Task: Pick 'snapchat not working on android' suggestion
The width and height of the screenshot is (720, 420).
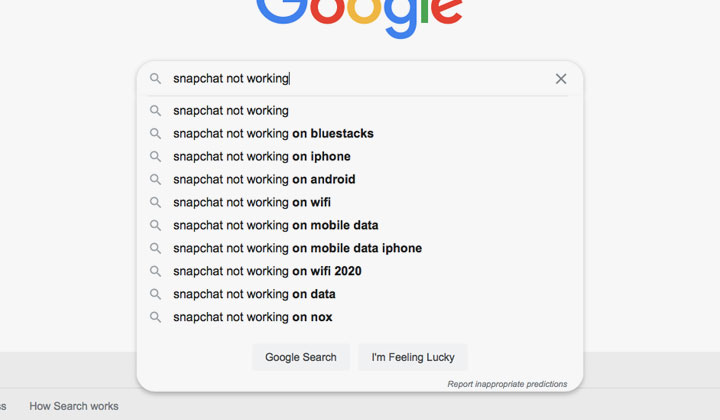Action: [x=360, y=179]
